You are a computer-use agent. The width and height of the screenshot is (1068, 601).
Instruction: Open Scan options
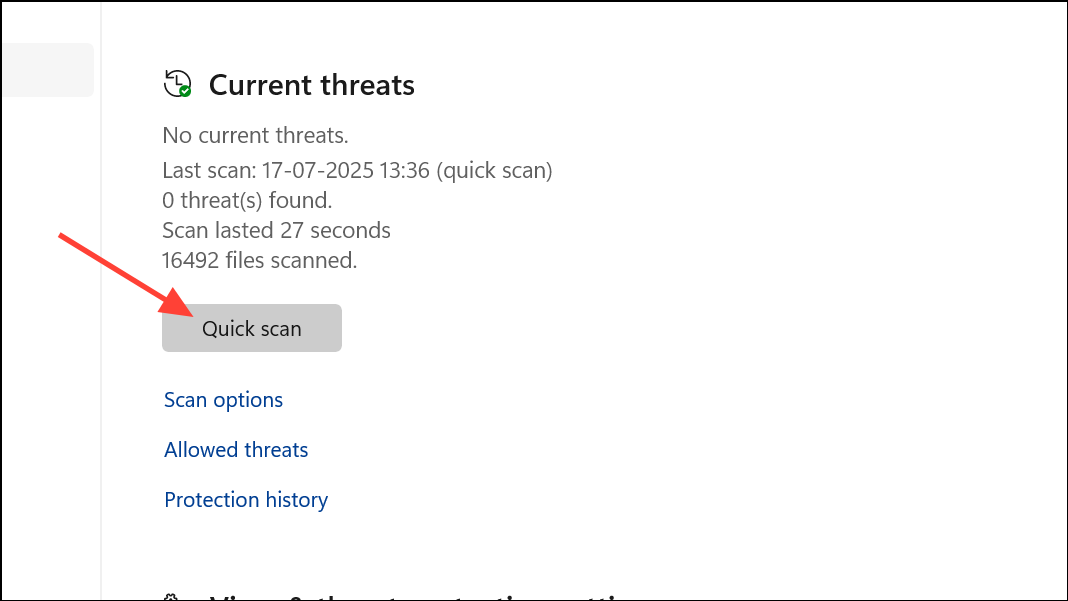(x=223, y=400)
